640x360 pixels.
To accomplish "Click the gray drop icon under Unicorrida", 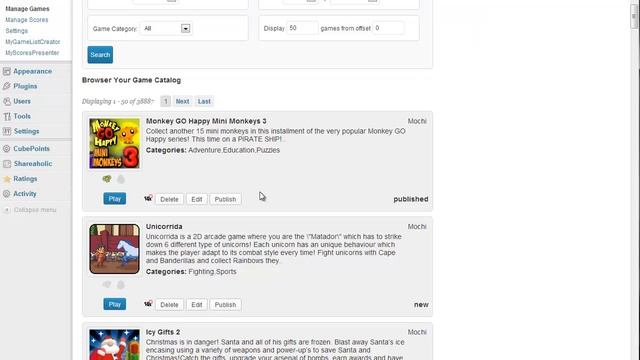I will (121, 285).
